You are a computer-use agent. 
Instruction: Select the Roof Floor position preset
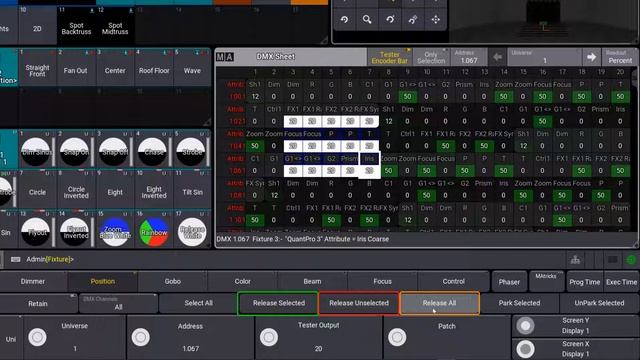(154, 68)
